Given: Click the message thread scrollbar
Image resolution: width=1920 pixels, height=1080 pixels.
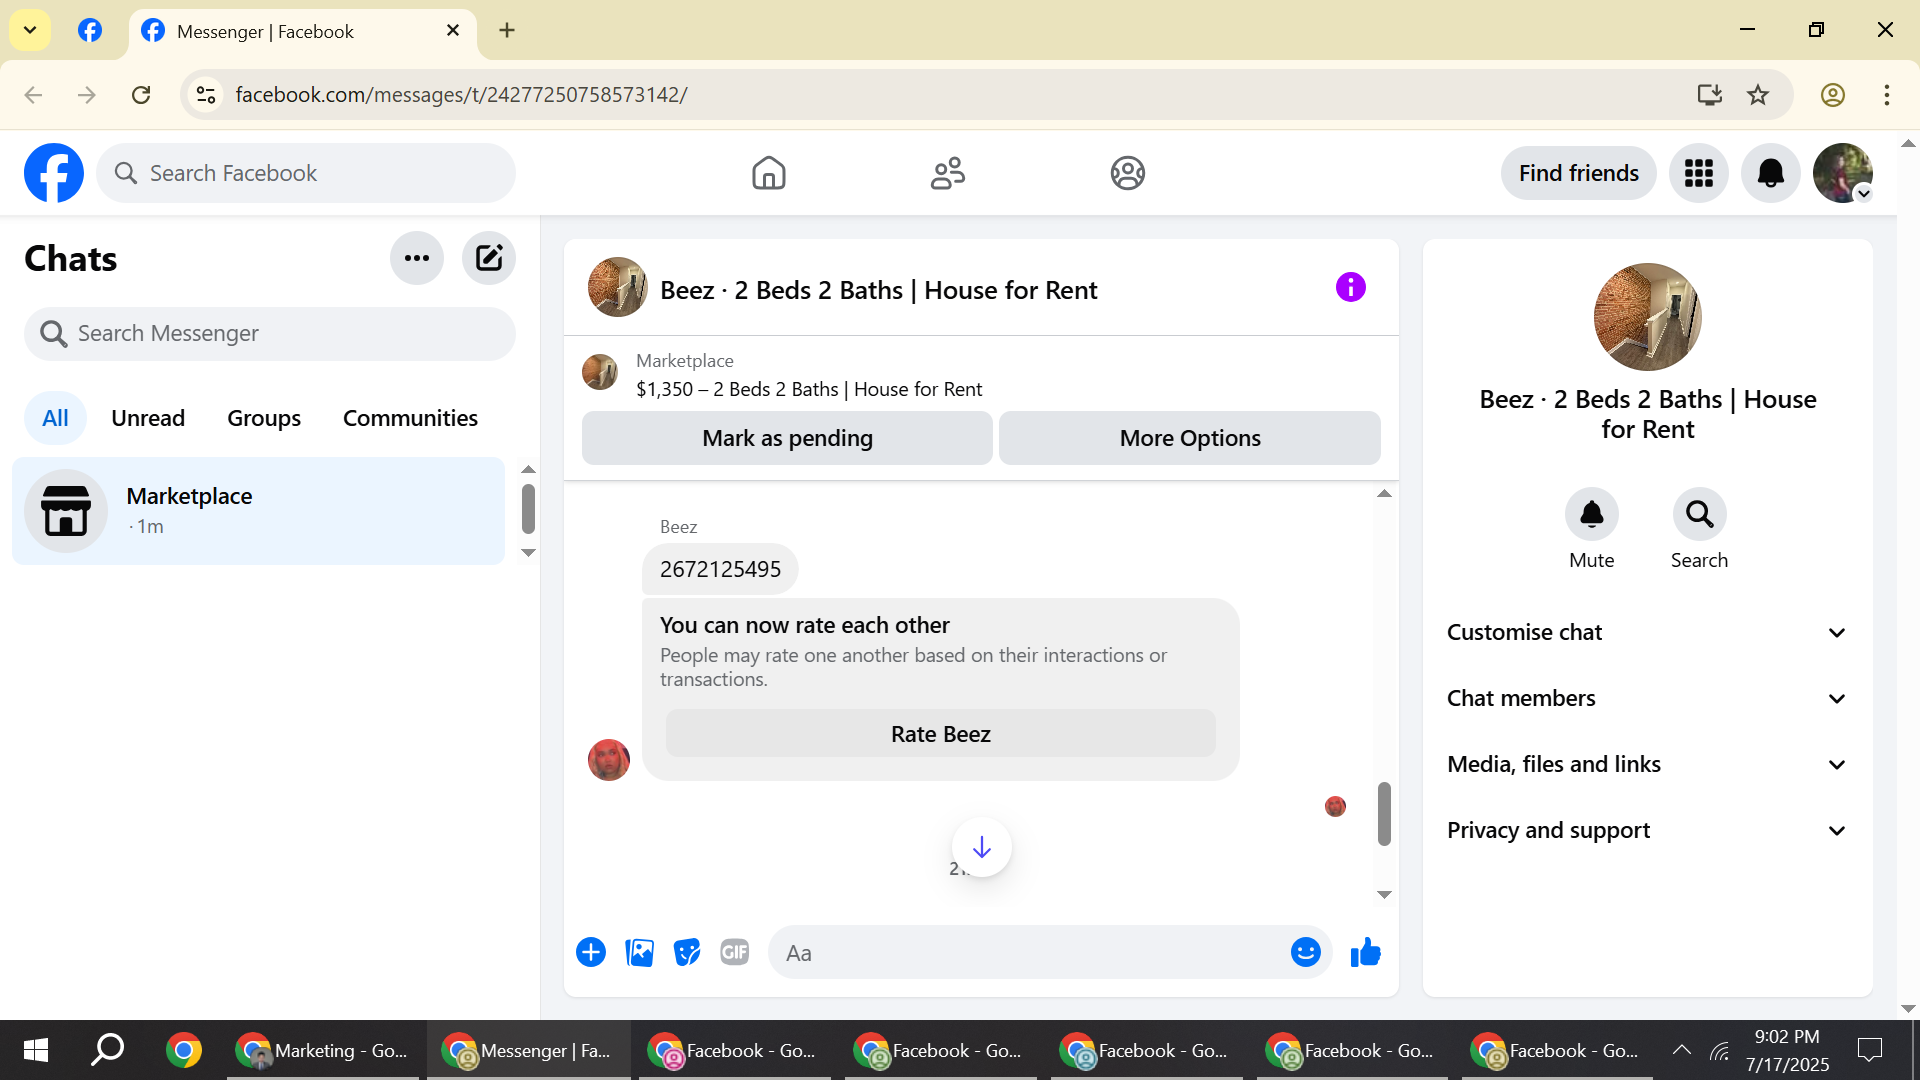Looking at the screenshot, I should click(x=1384, y=813).
